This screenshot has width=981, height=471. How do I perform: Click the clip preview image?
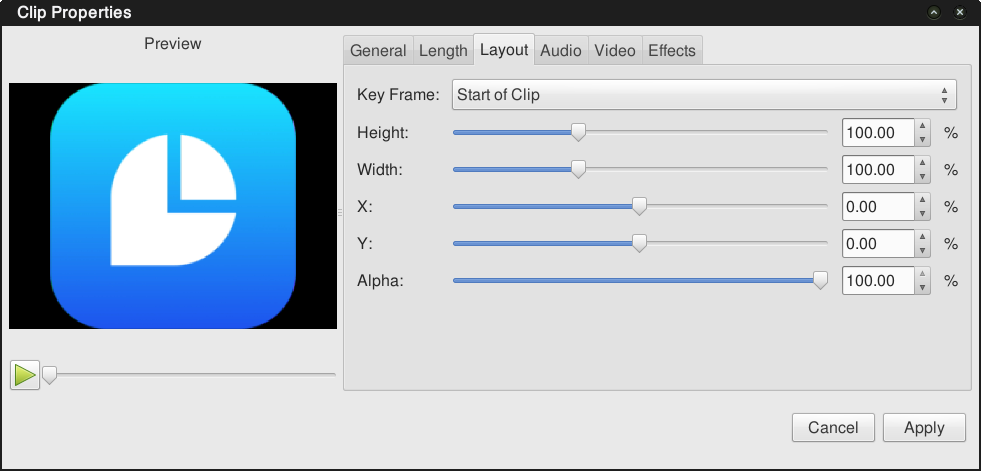click(173, 206)
